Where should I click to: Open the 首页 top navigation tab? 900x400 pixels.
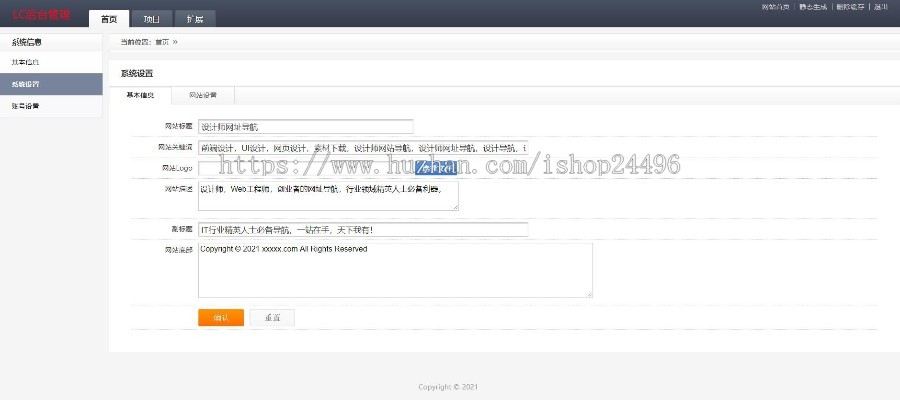(109, 19)
